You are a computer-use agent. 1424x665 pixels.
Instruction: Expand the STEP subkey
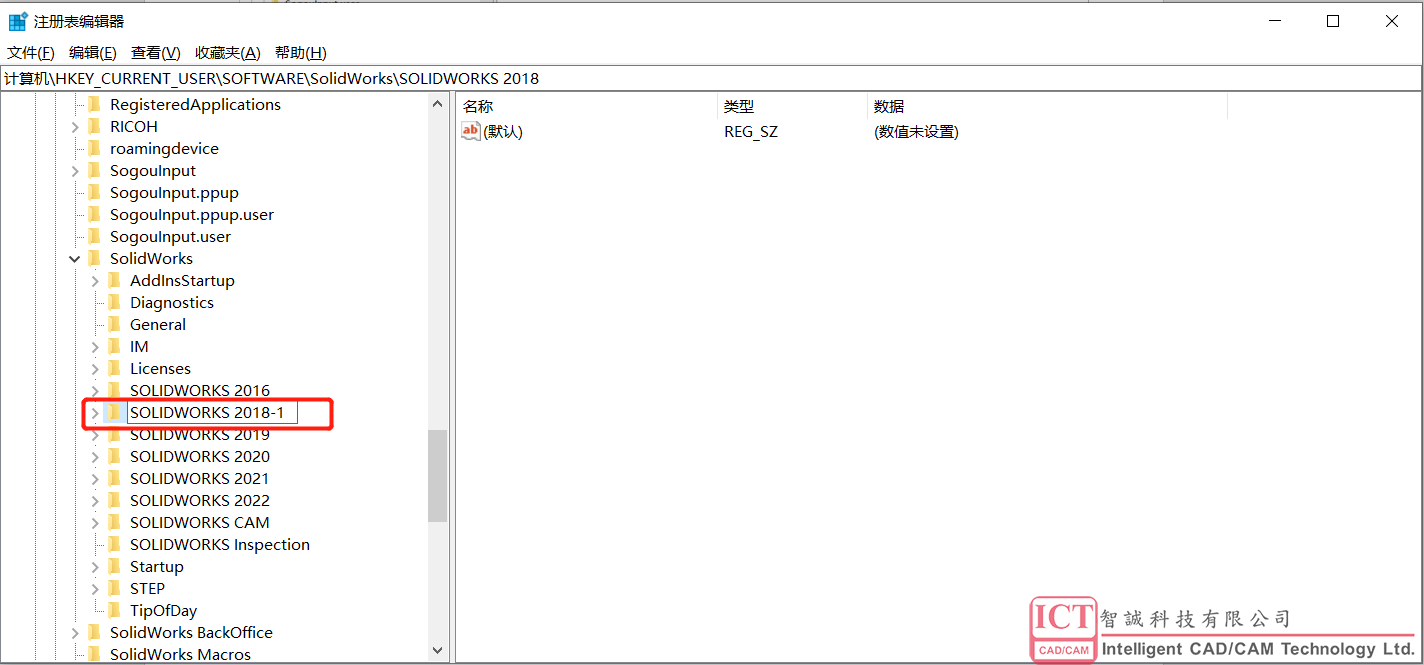(x=95, y=589)
